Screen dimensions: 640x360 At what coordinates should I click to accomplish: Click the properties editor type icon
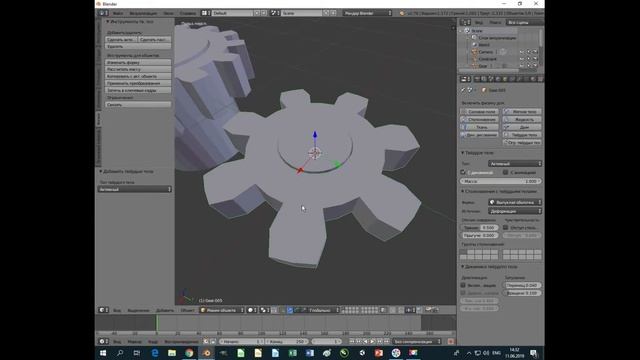coord(465,79)
